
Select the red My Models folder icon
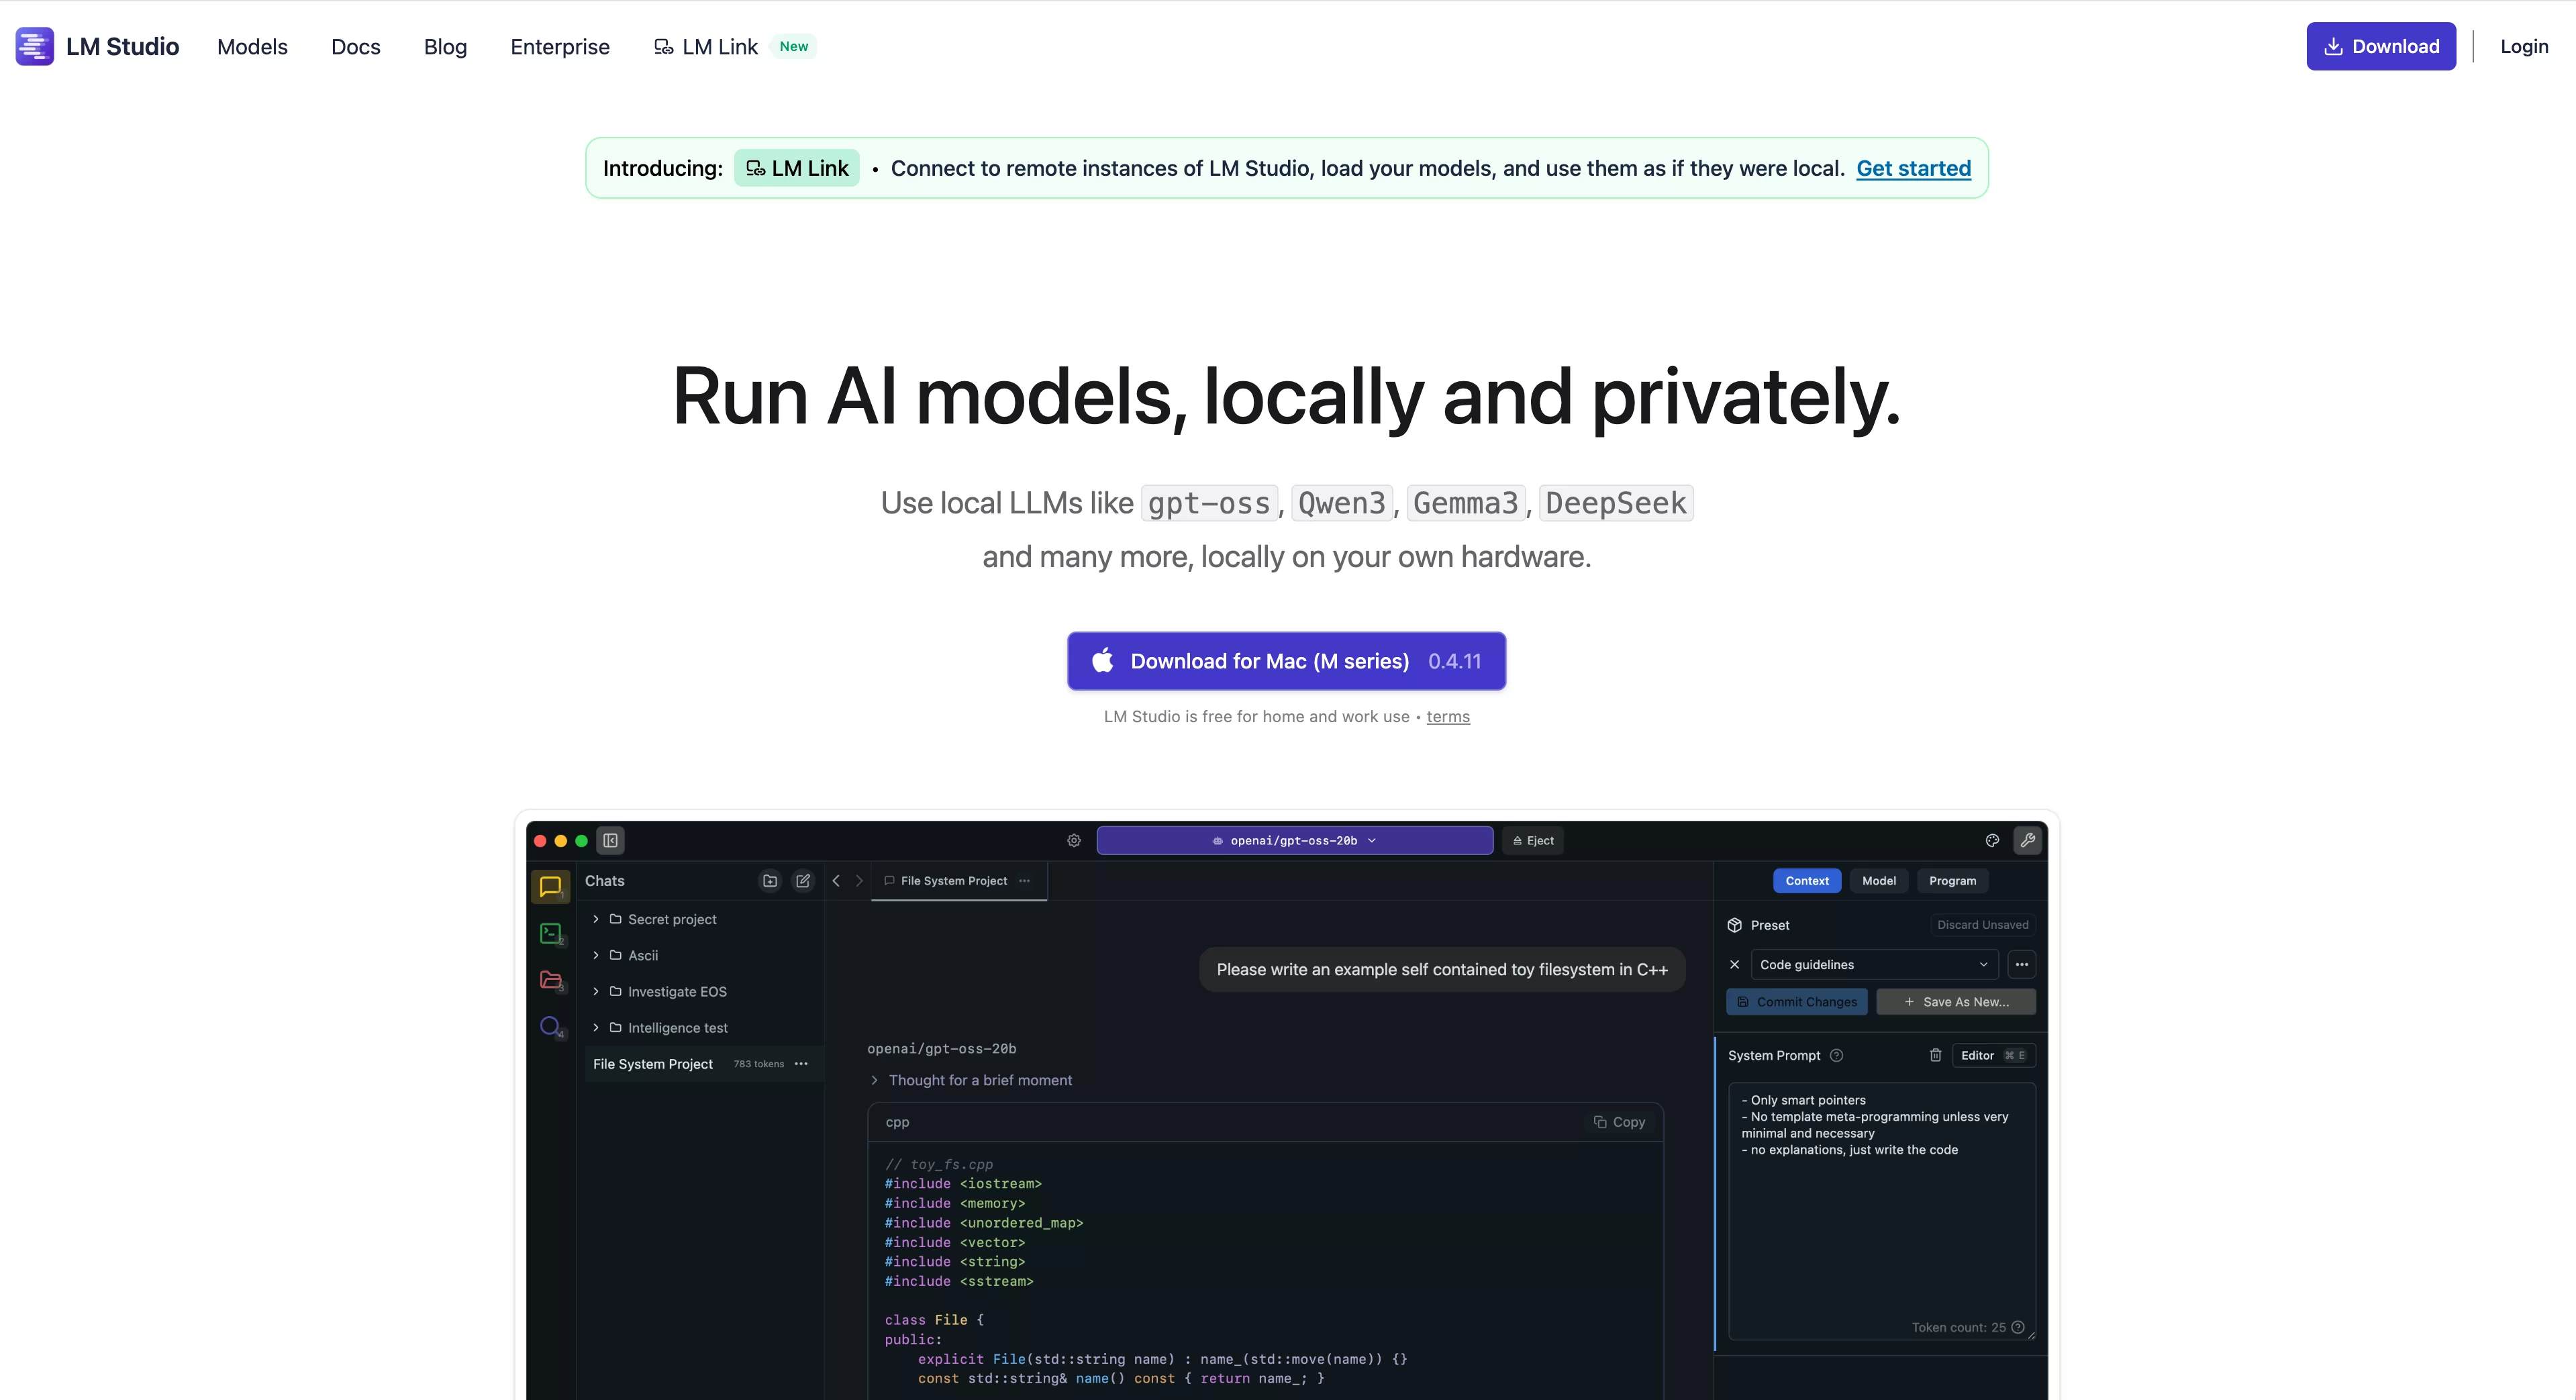[x=550, y=980]
